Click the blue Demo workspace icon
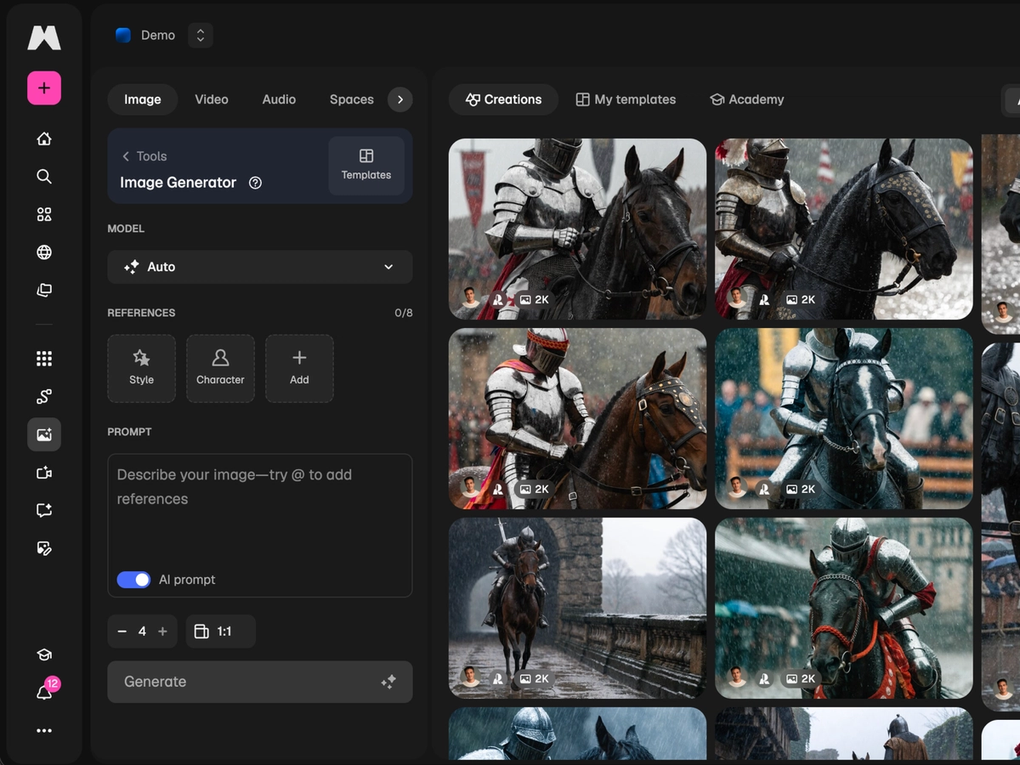 [x=123, y=35]
